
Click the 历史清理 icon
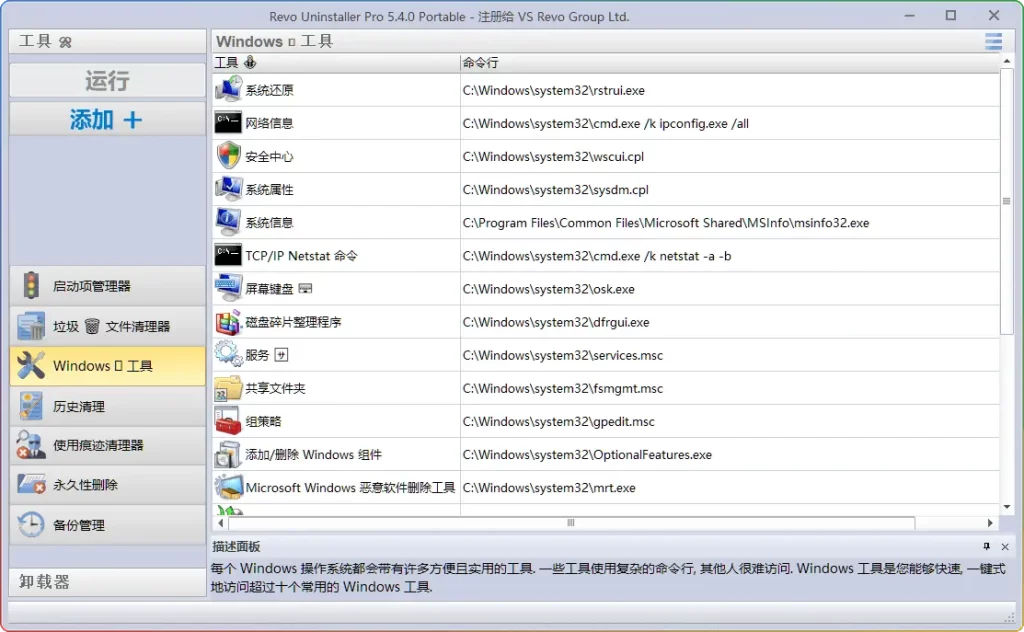click(x=31, y=405)
